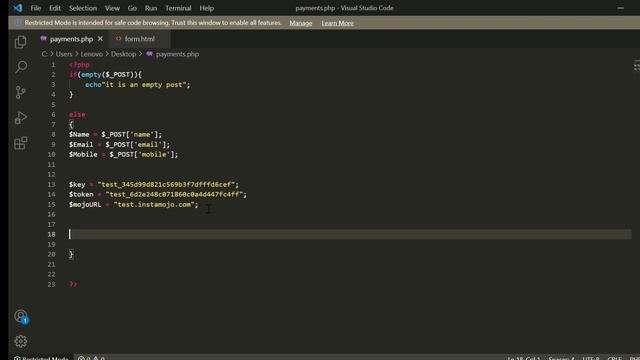Click the payments.php breadcrumb segment
The width and height of the screenshot is (640, 360).
[x=177, y=54]
